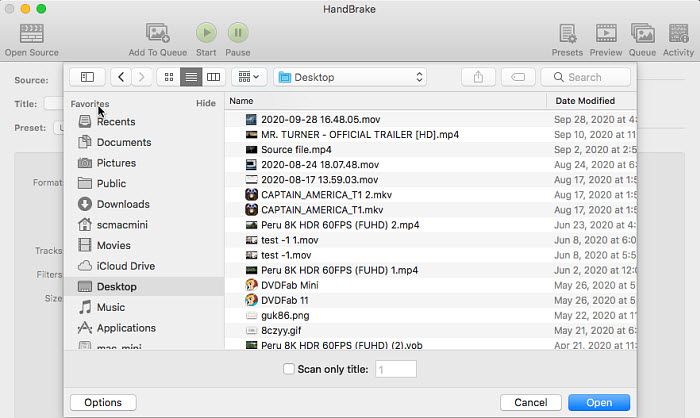Click the Scan only title number field
Image resolution: width=700 pixels, height=418 pixels.
[396, 369]
